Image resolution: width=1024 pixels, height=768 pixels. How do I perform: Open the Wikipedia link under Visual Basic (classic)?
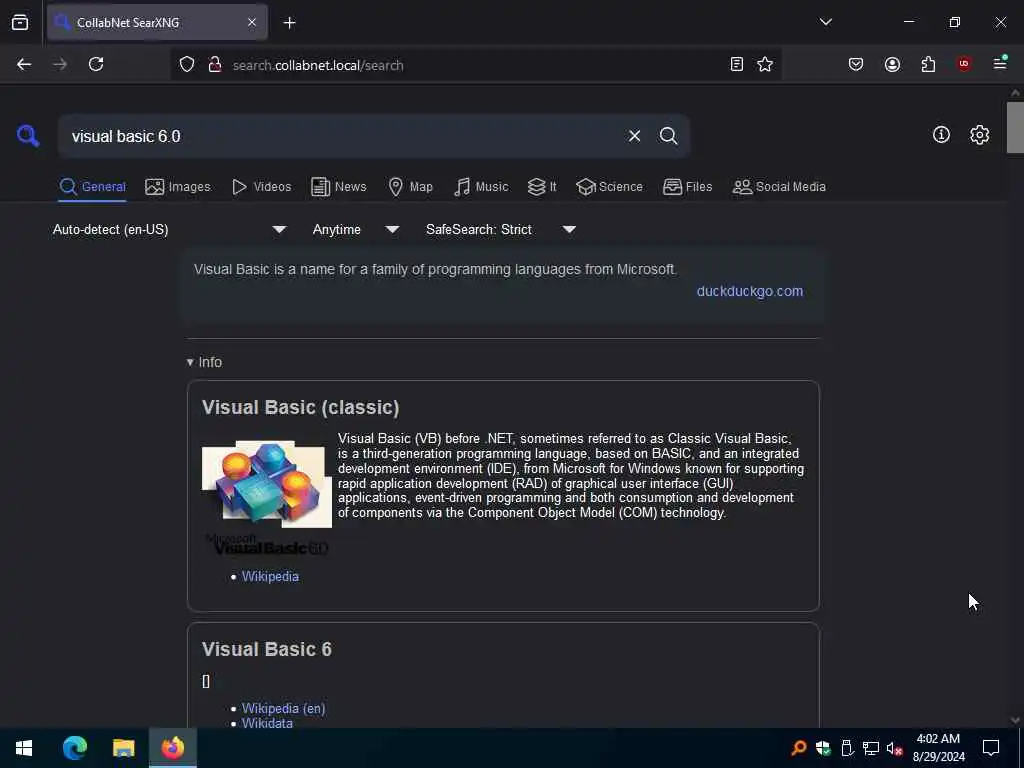270,577
